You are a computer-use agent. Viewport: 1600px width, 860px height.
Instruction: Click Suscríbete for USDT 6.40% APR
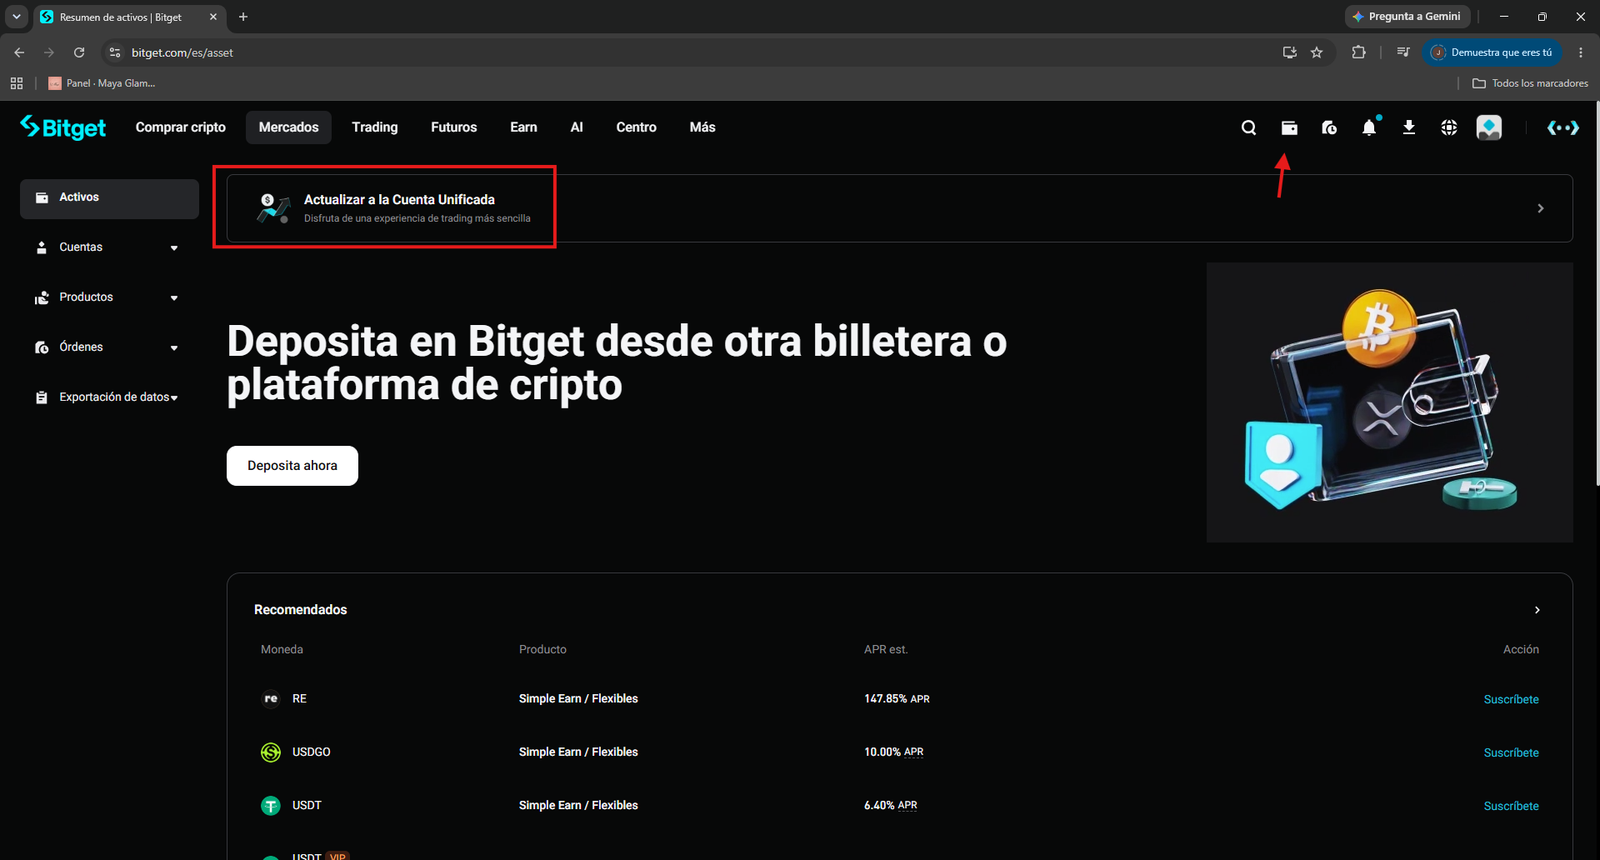pyautogui.click(x=1511, y=805)
